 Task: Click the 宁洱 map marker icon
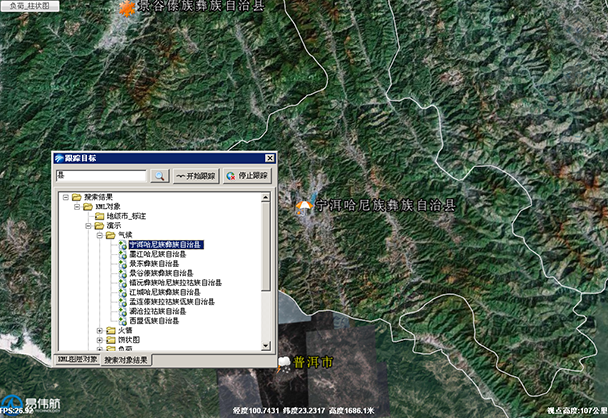[x=304, y=205]
